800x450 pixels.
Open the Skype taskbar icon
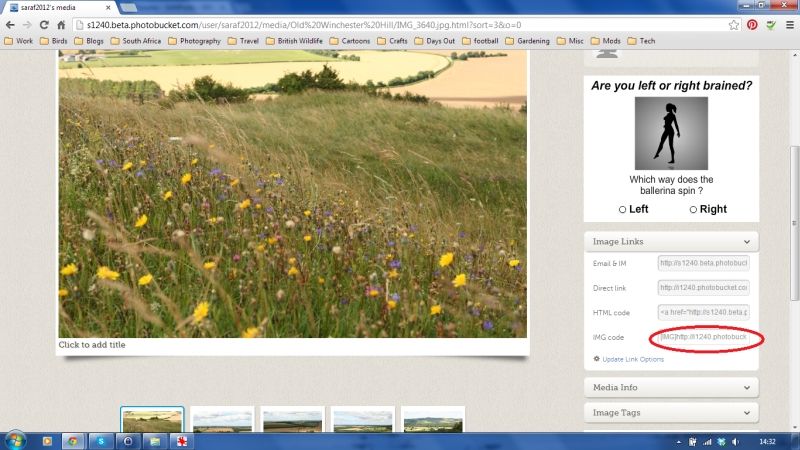click(x=101, y=441)
